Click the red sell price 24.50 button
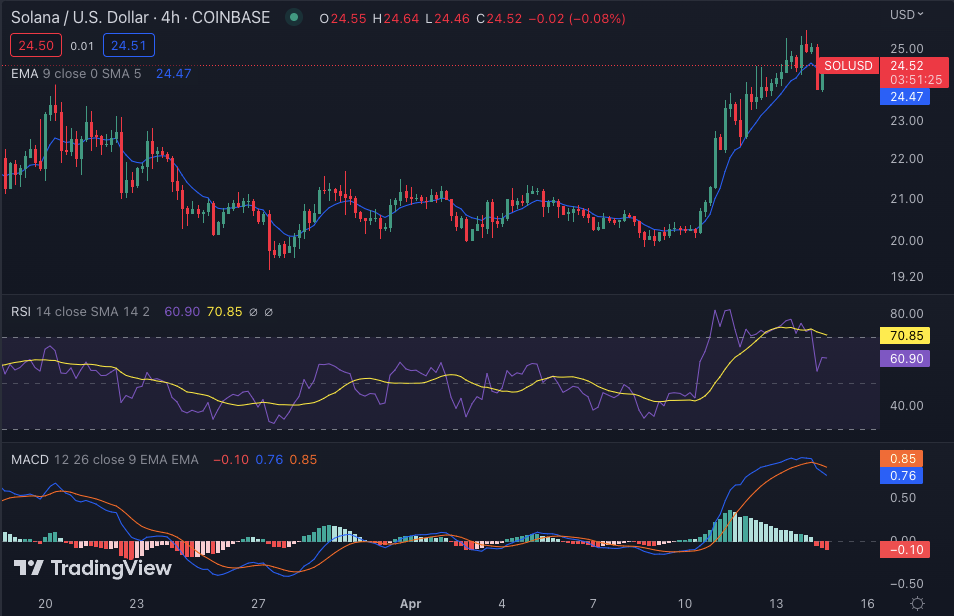This screenshot has width=954, height=616. (x=36, y=46)
